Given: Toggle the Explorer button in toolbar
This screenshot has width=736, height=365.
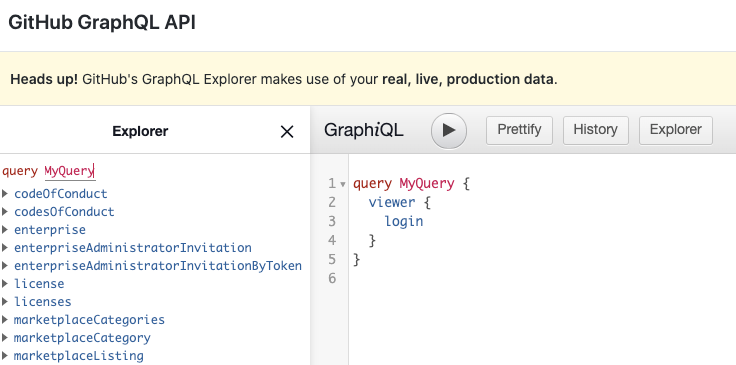Looking at the screenshot, I should point(675,130).
